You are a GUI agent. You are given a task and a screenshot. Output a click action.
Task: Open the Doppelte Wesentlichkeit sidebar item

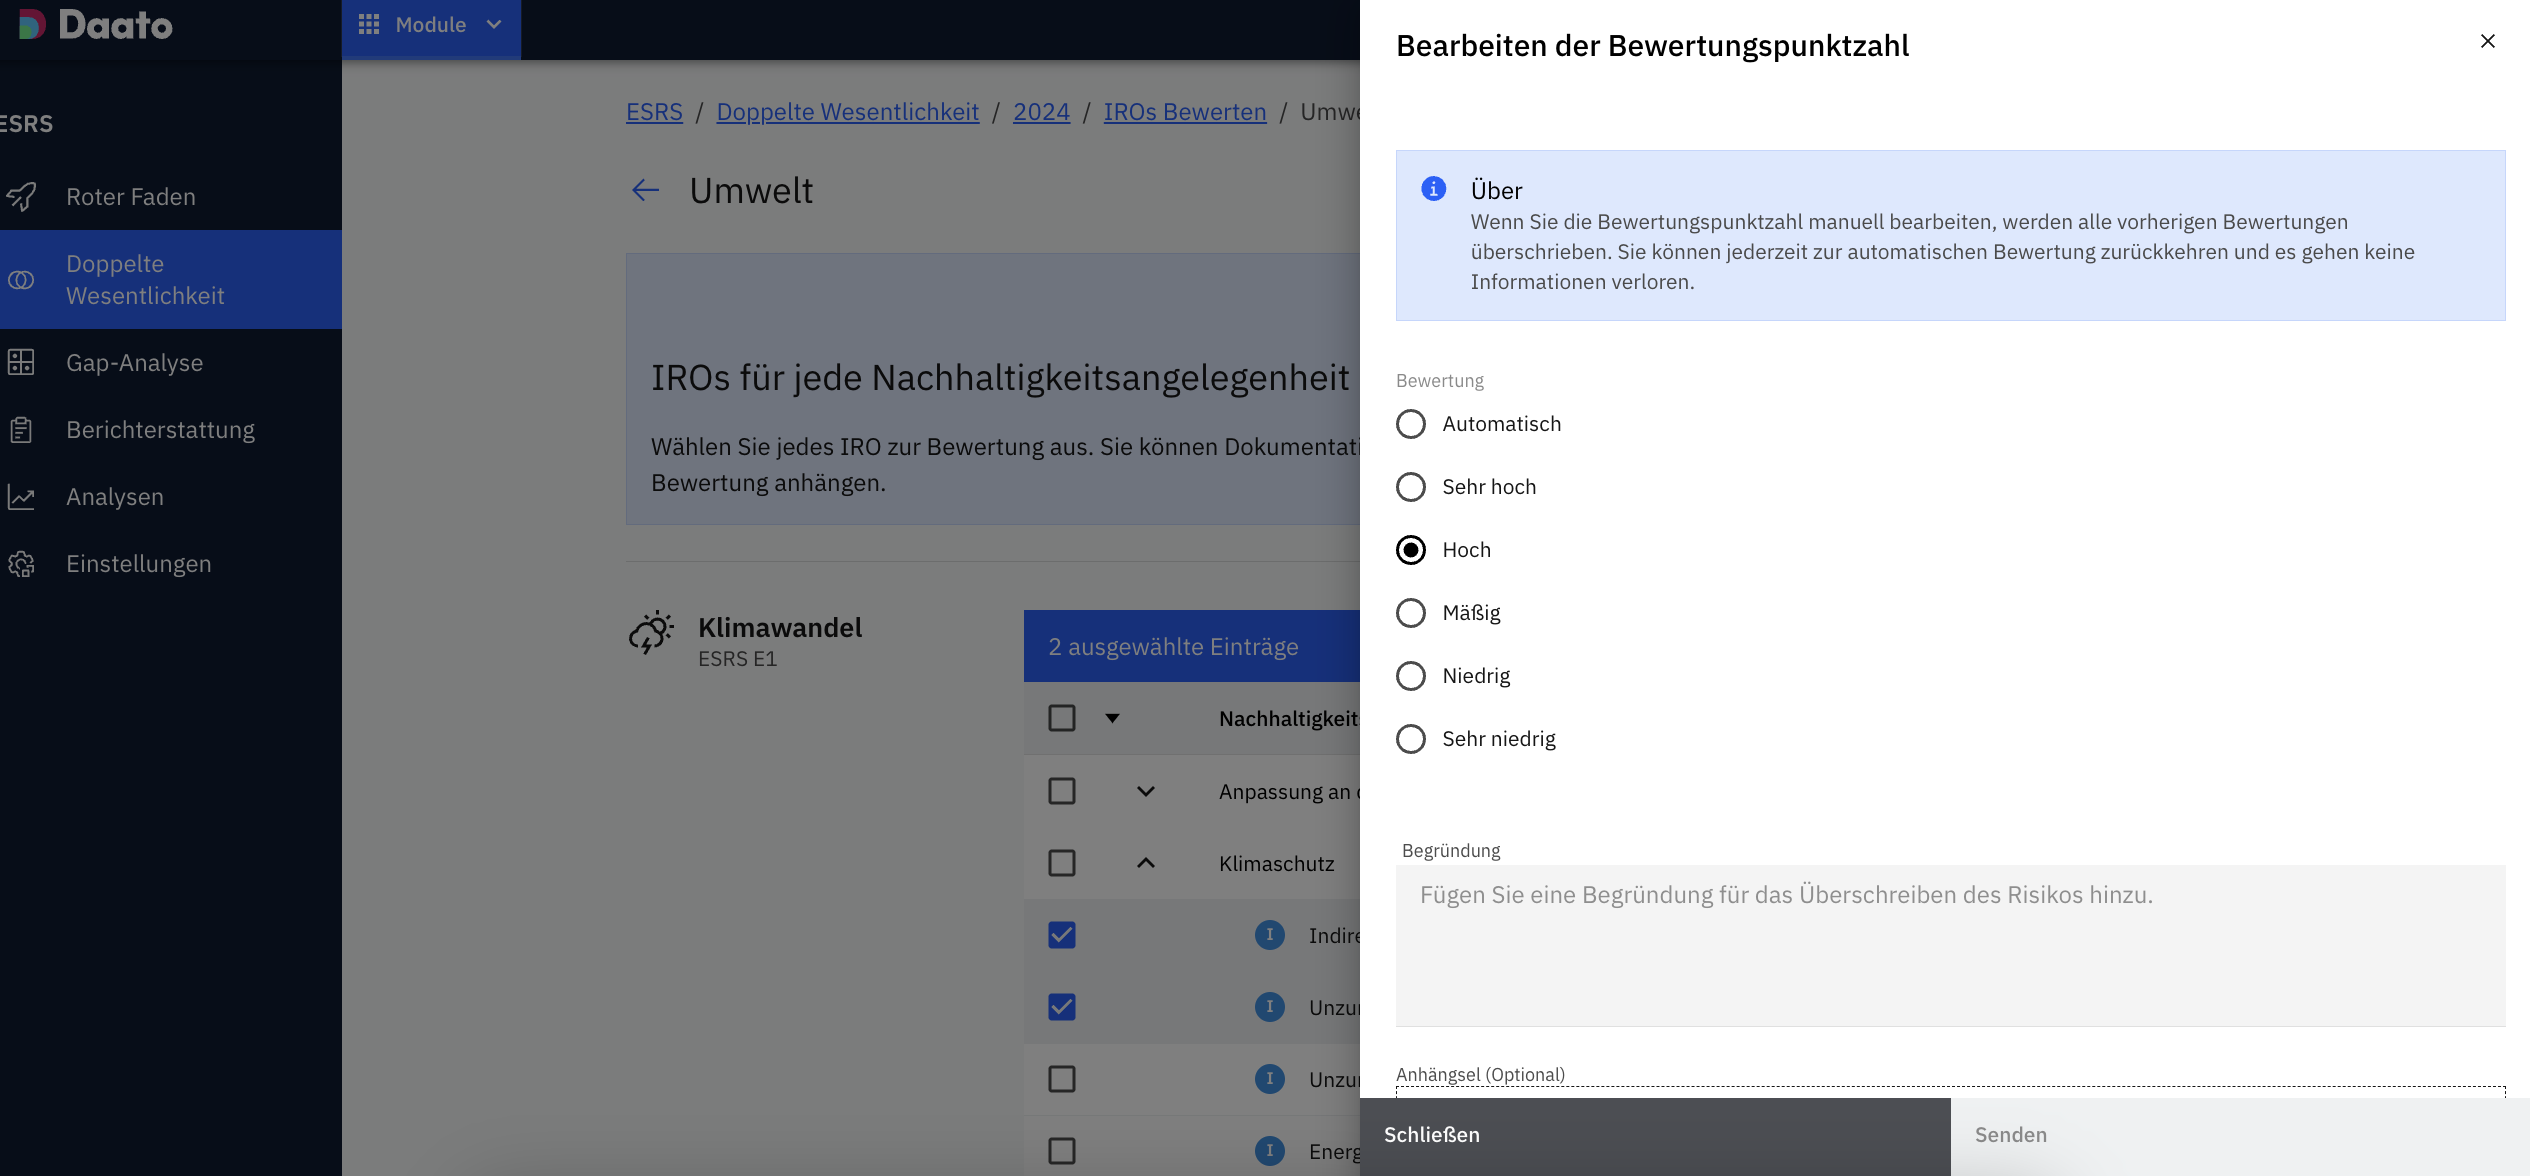click(145, 279)
